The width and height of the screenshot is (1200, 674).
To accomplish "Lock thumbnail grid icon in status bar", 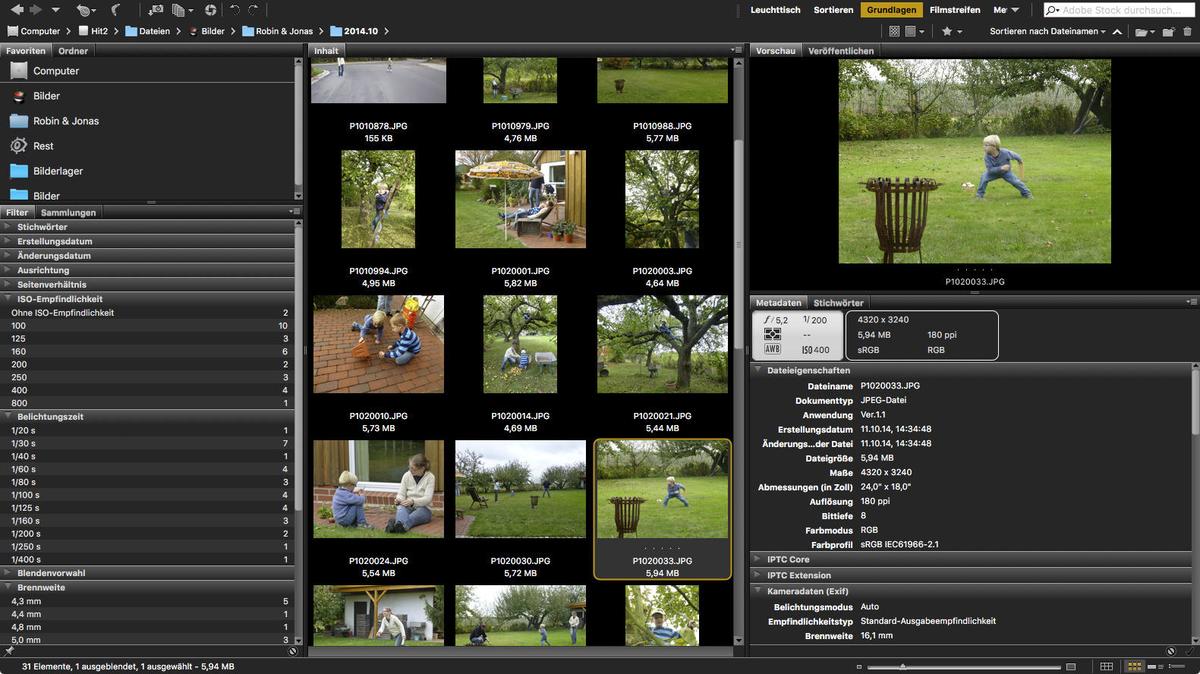I will [1106, 666].
